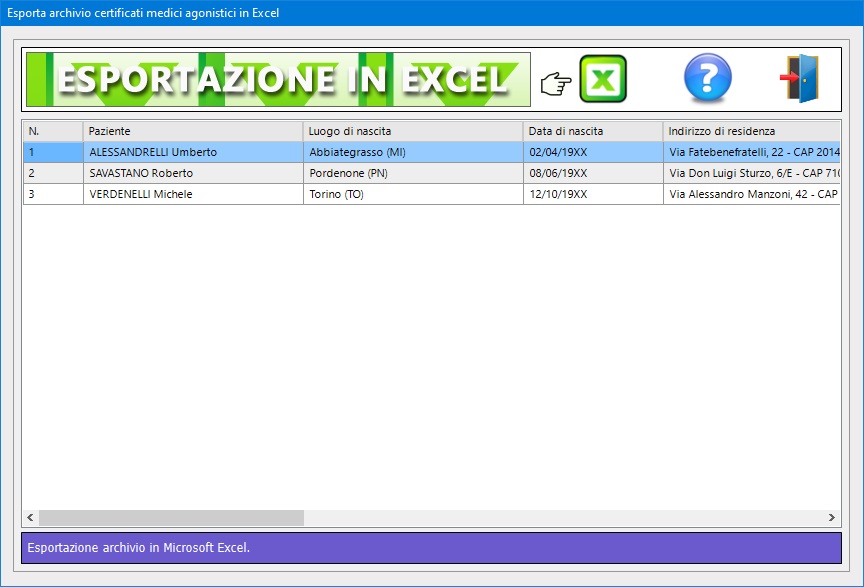Click the purple status bar message
The image size is (864, 587).
click(431, 548)
